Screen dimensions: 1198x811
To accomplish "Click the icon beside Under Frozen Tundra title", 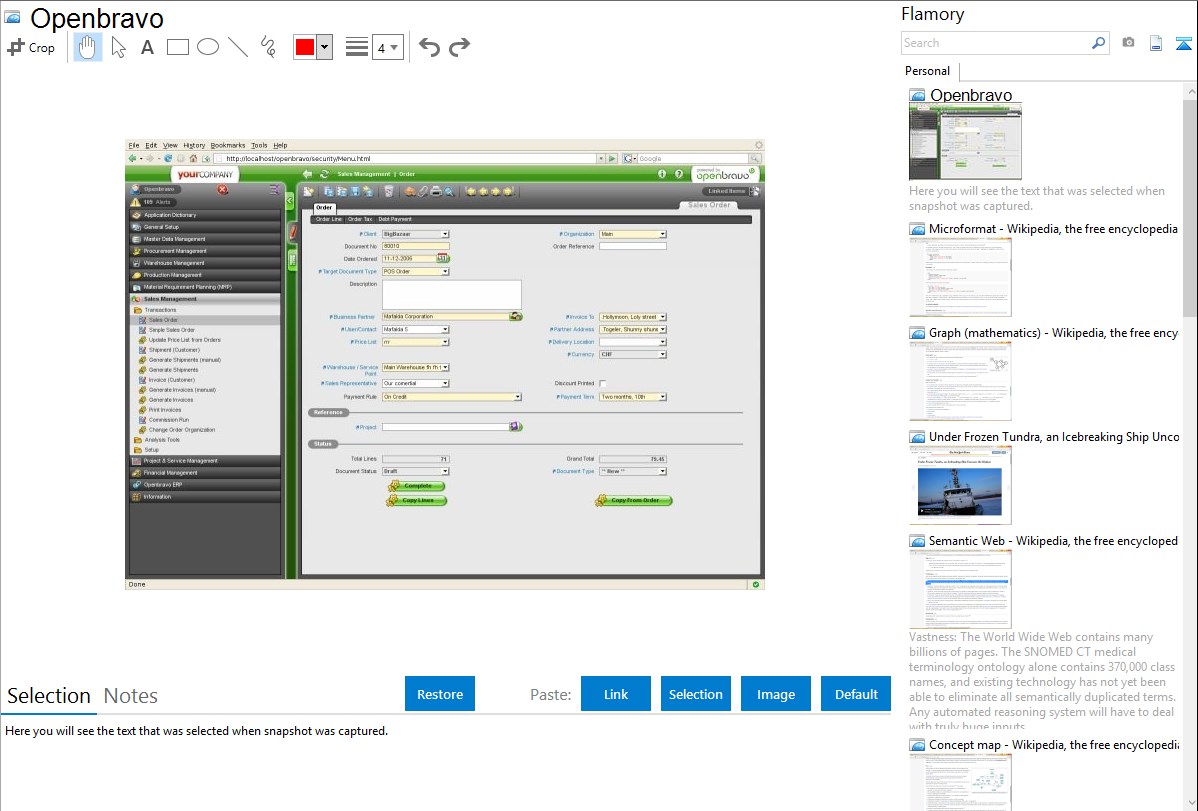I will click(917, 437).
